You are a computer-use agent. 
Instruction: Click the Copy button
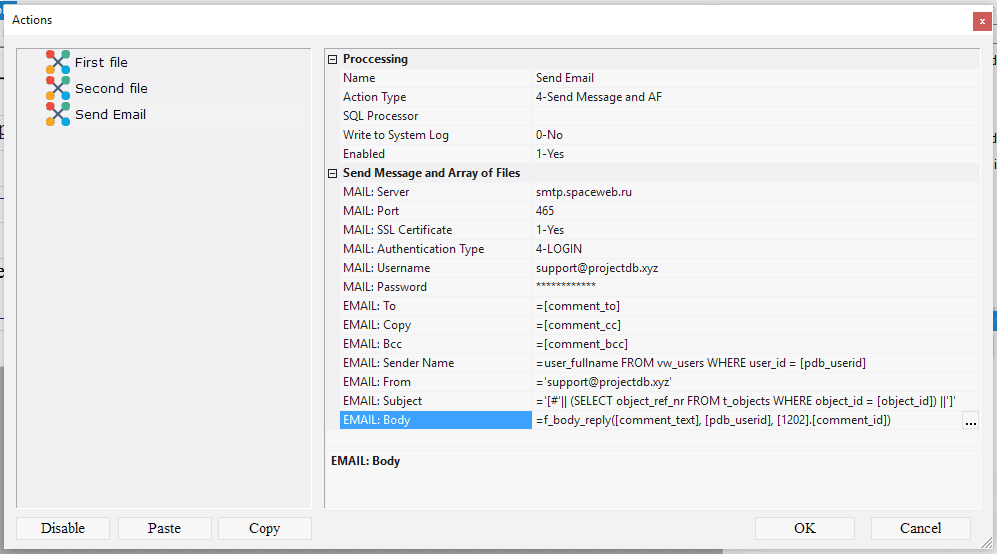(x=264, y=528)
